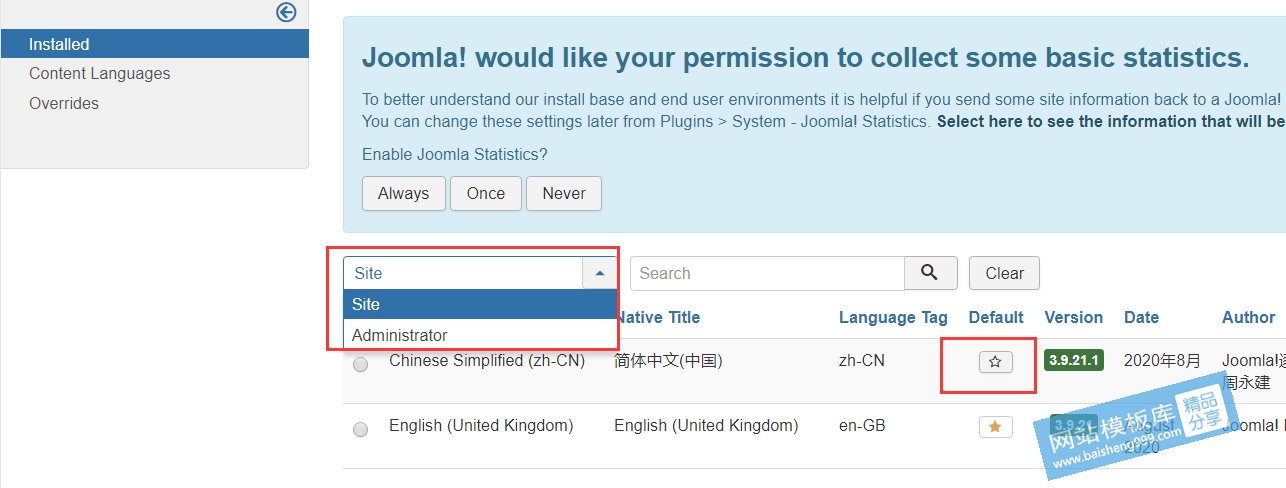This screenshot has width=1286, height=488.
Task: Click the 'Chinese Simplified (zh-CN)' row title
Action: [x=487, y=360]
